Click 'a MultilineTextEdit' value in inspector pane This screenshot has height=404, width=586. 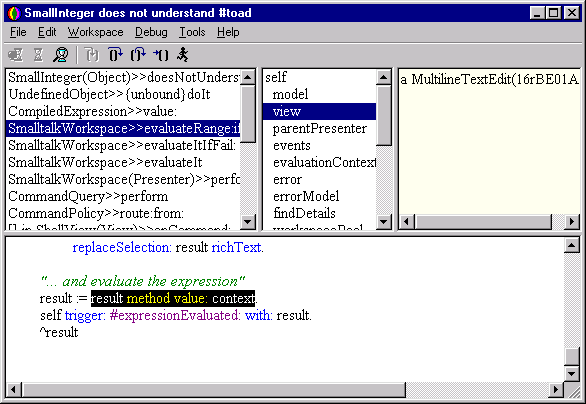click(489, 79)
